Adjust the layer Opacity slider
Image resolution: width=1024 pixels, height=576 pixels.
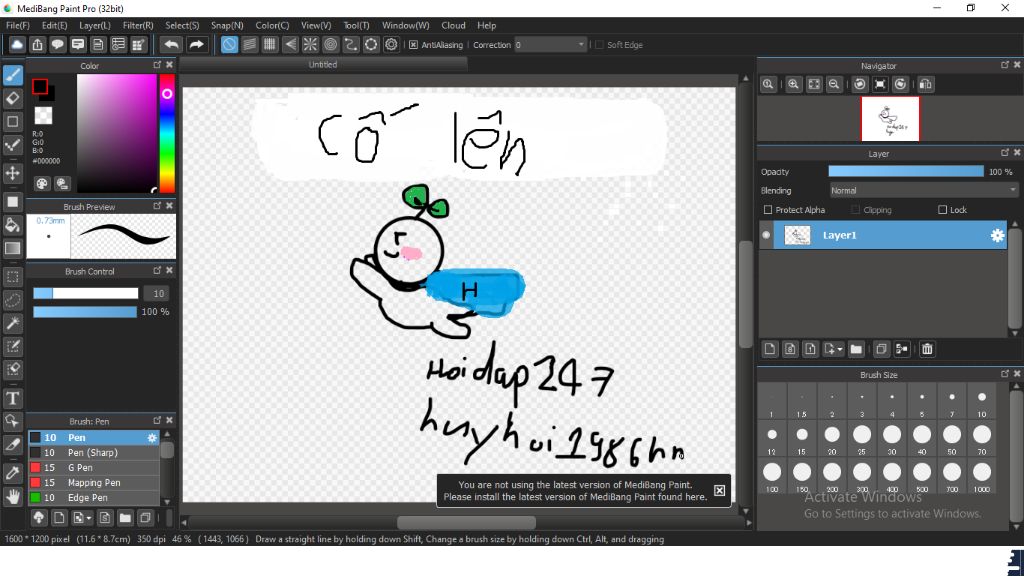coord(906,171)
